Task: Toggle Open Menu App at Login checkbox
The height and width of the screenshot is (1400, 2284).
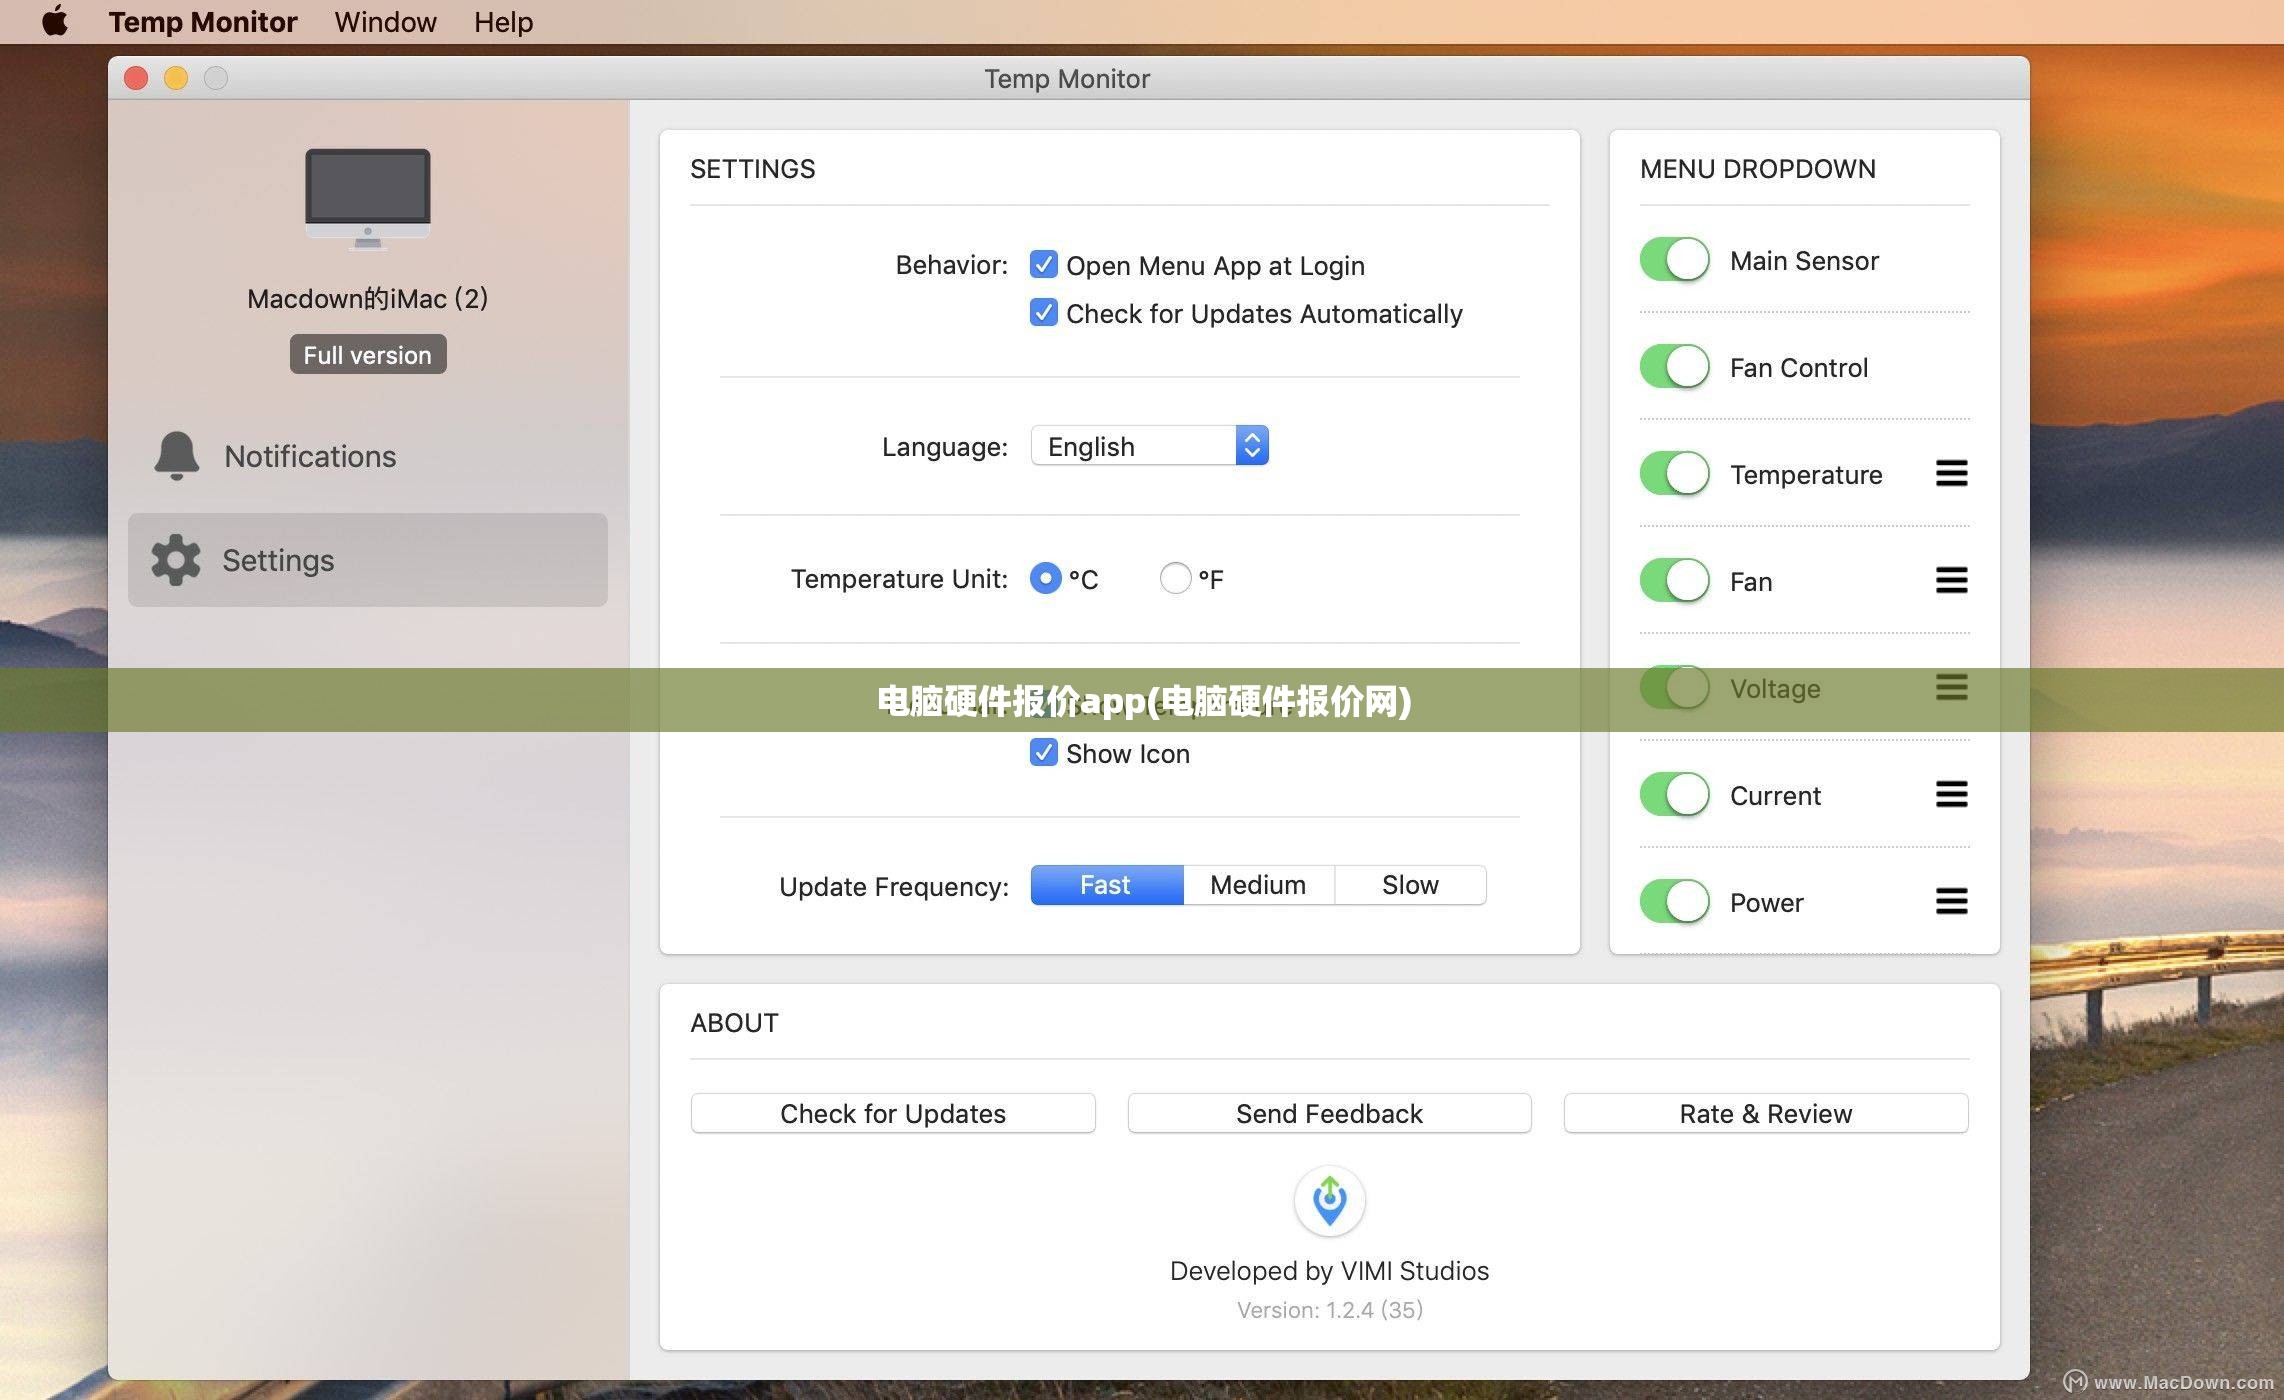Action: tap(1043, 265)
